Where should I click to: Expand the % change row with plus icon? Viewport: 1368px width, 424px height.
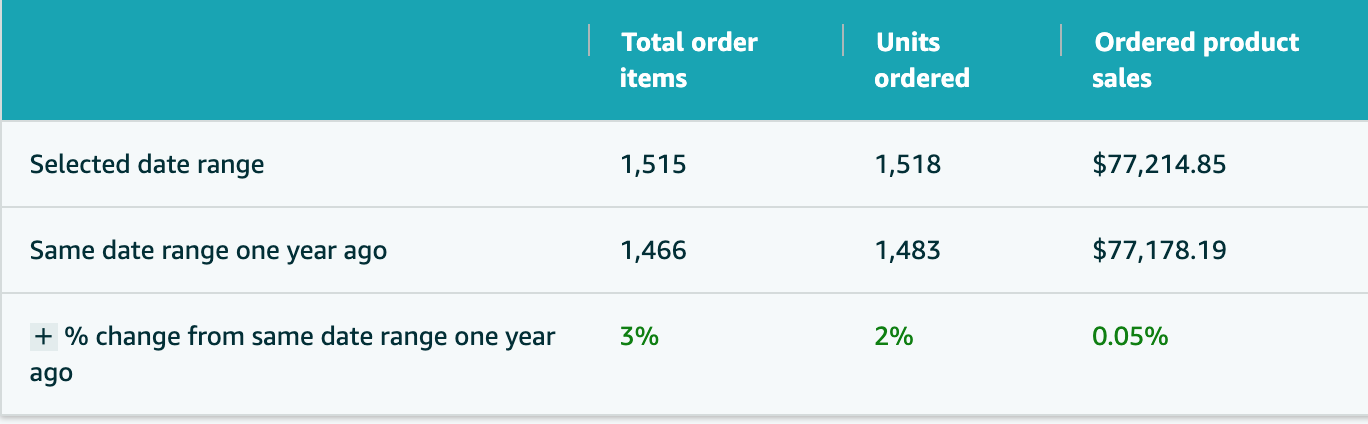(x=44, y=337)
